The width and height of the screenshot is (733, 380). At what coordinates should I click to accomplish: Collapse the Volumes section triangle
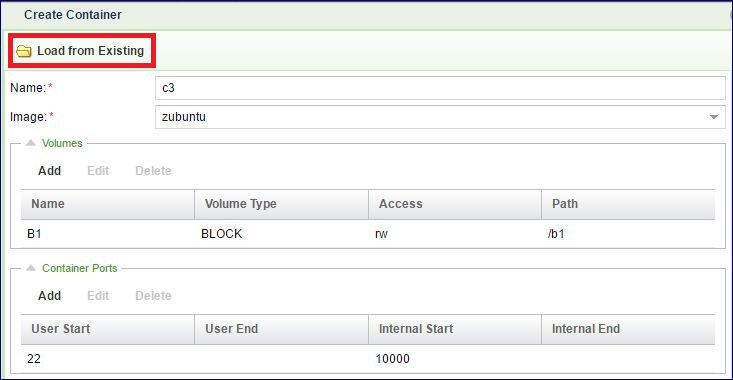[31, 143]
